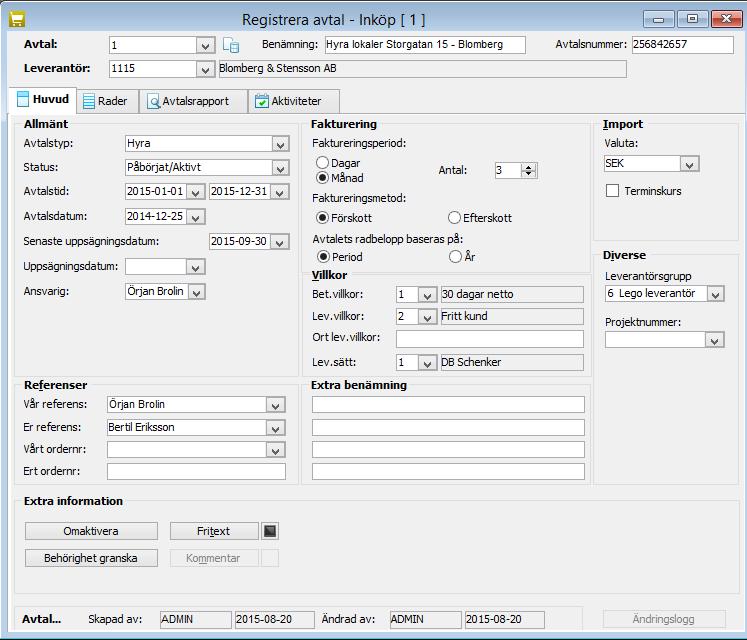
Task: Expand the Leverantör dropdown
Action: 205,70
